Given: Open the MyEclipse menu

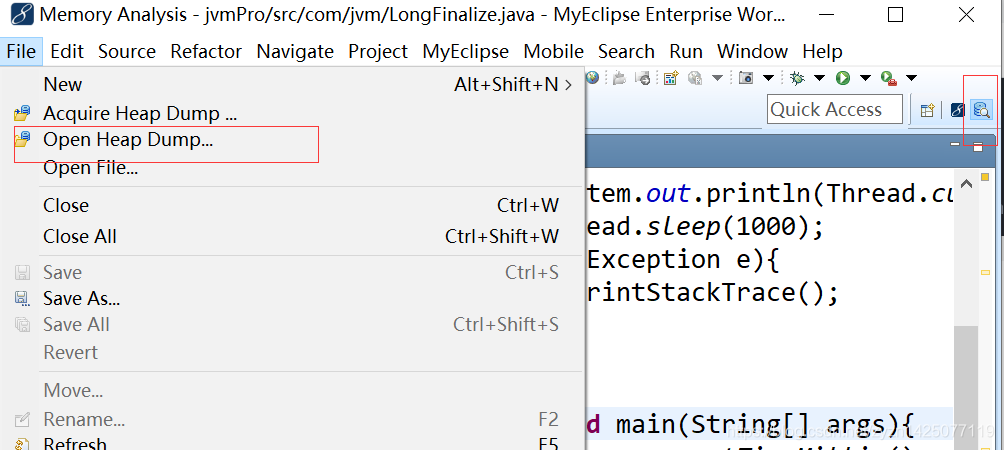Looking at the screenshot, I should [466, 51].
